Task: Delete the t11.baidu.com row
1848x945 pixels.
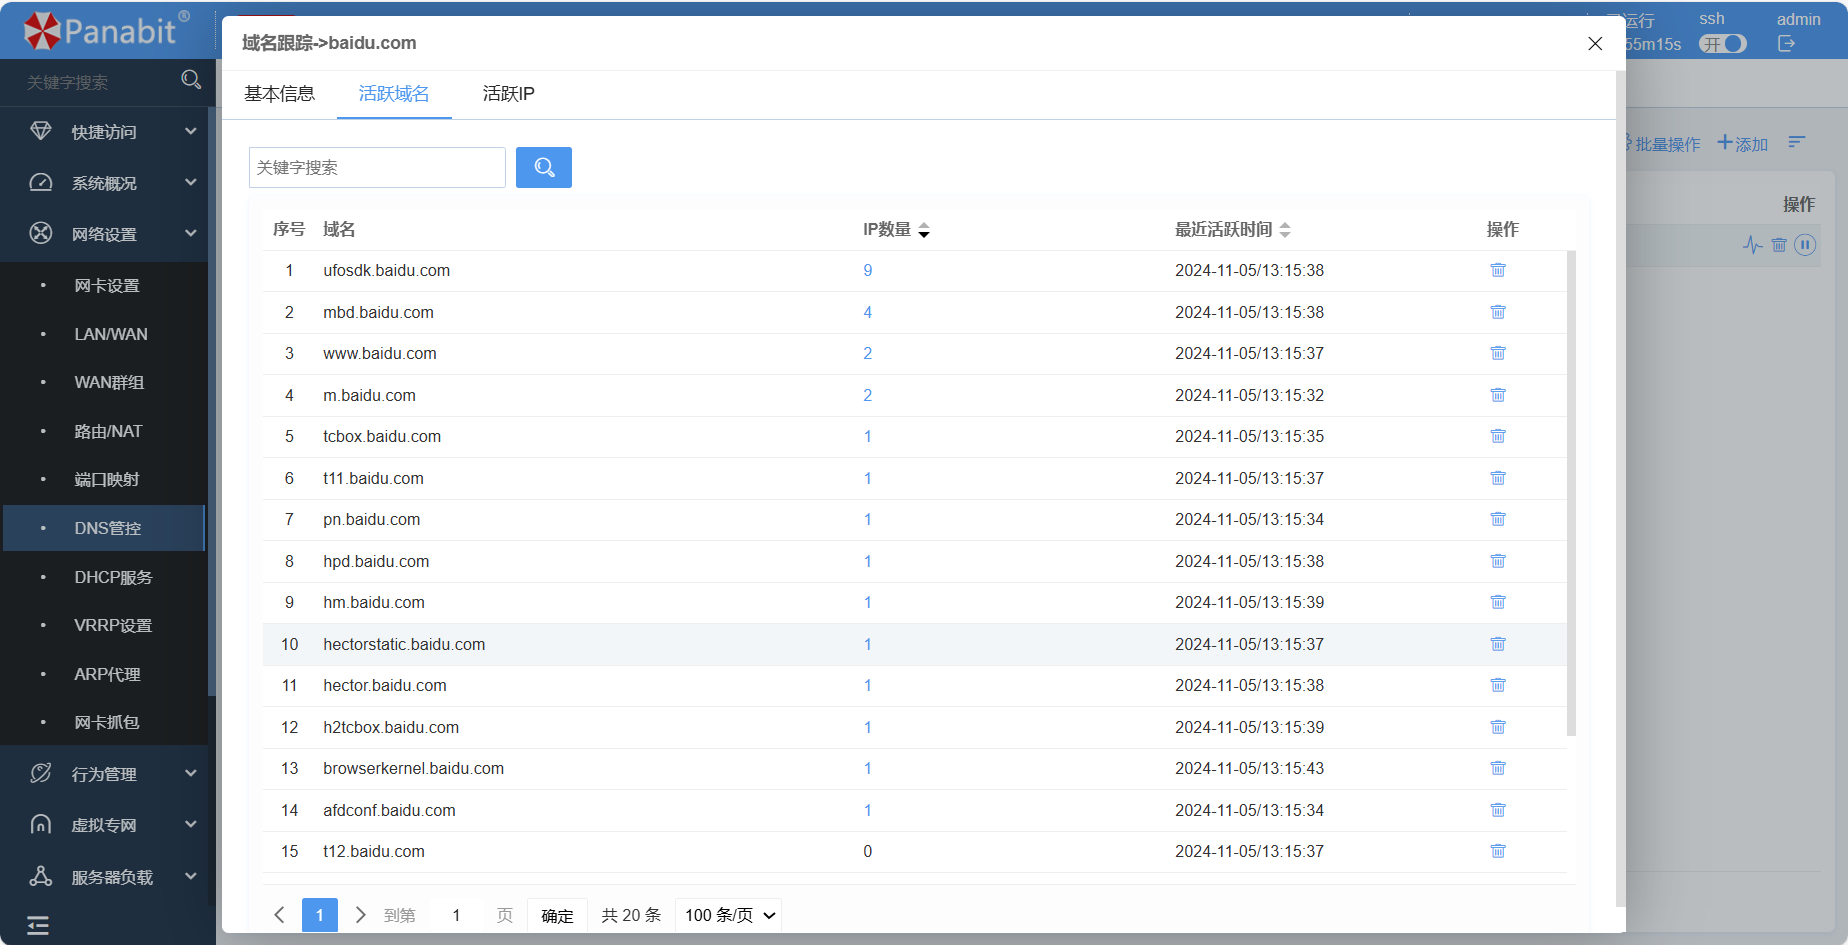Action: [x=1497, y=478]
